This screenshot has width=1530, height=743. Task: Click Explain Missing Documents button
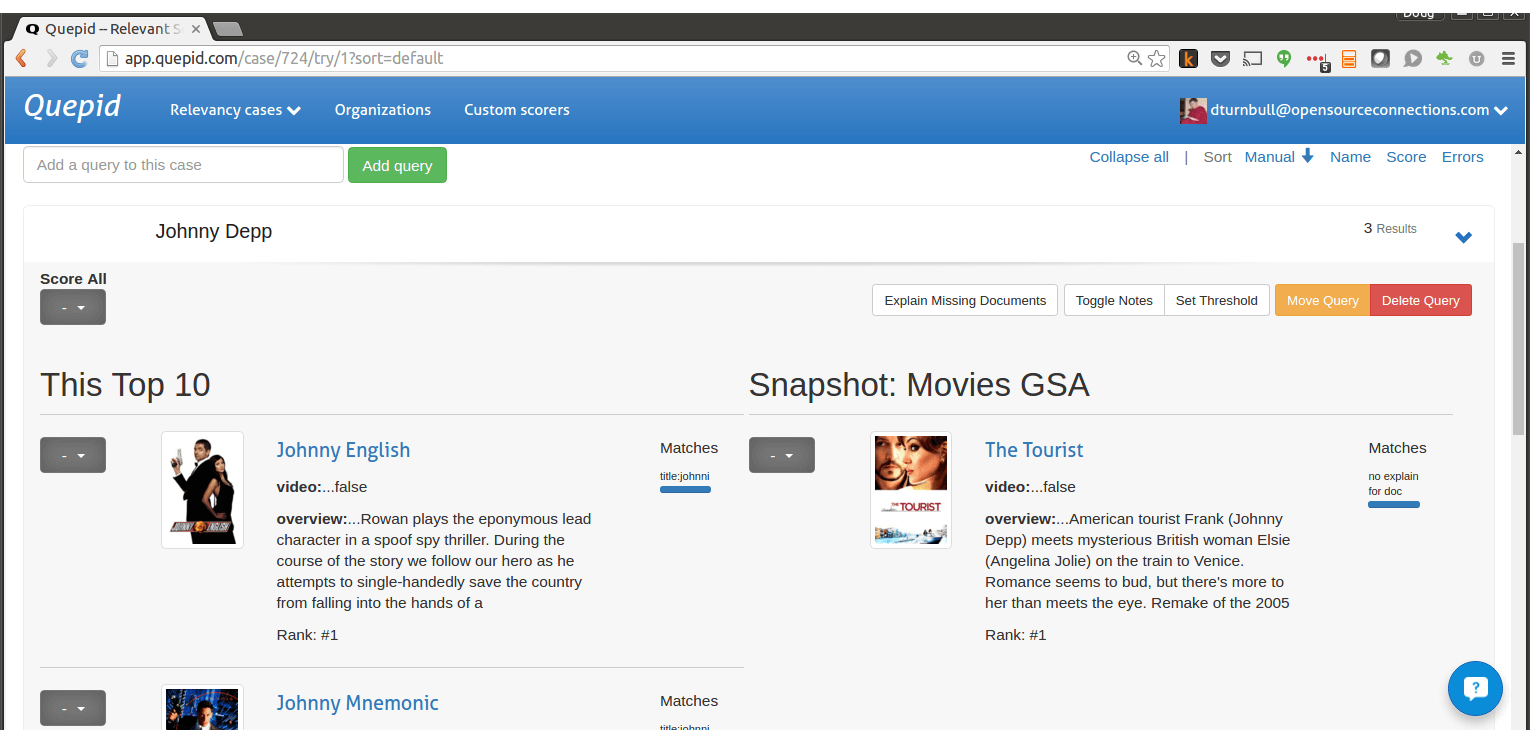[x=965, y=300]
